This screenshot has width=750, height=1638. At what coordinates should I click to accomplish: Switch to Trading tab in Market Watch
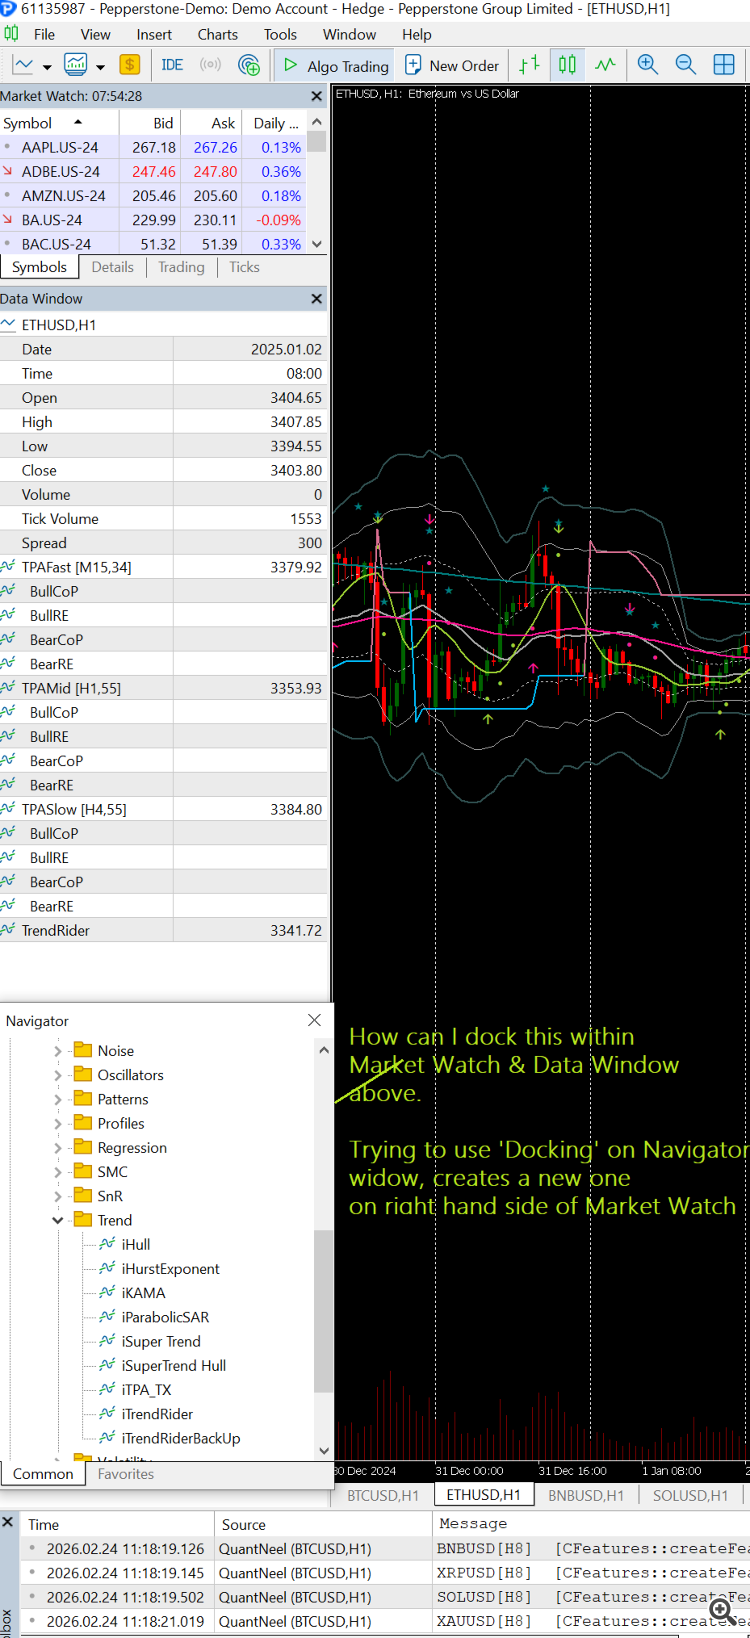pos(181,267)
